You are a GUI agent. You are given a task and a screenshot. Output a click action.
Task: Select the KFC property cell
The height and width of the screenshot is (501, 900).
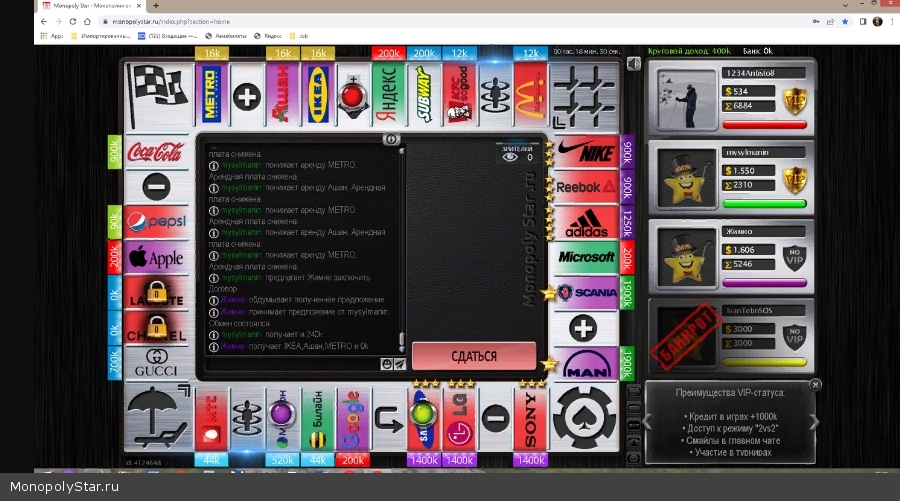pyautogui.click(x=459, y=95)
